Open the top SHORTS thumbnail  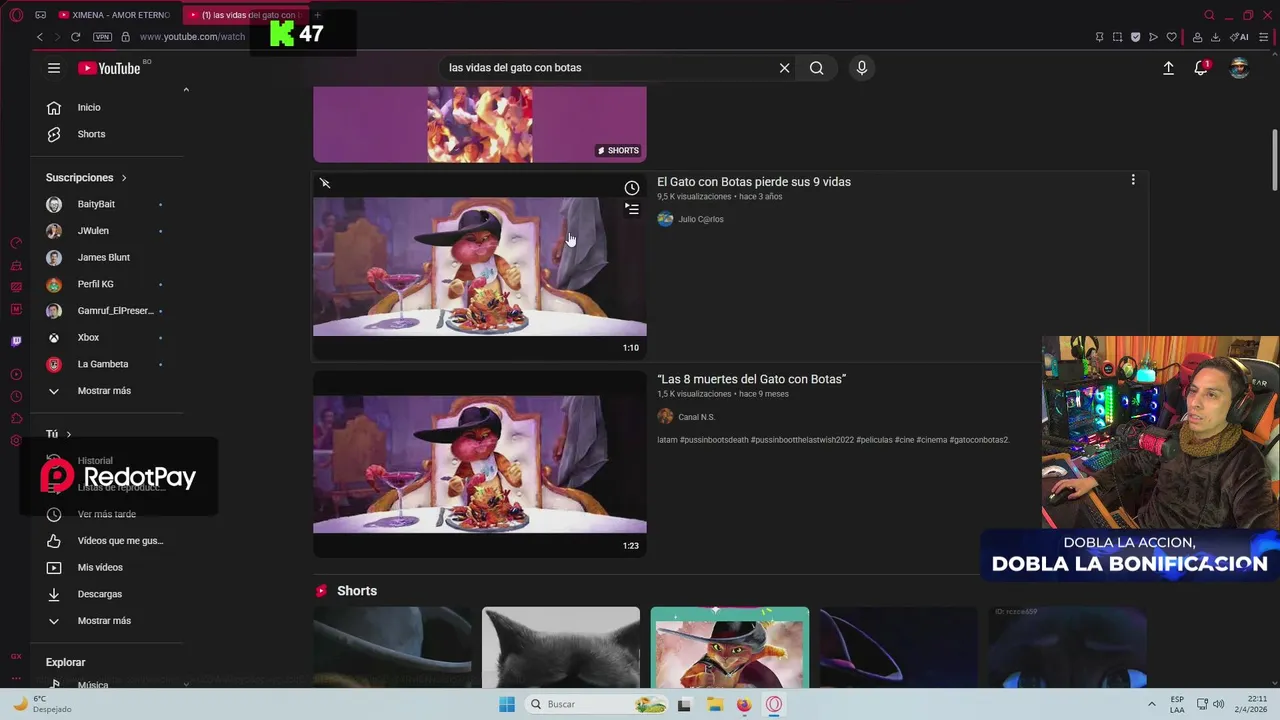(x=480, y=124)
